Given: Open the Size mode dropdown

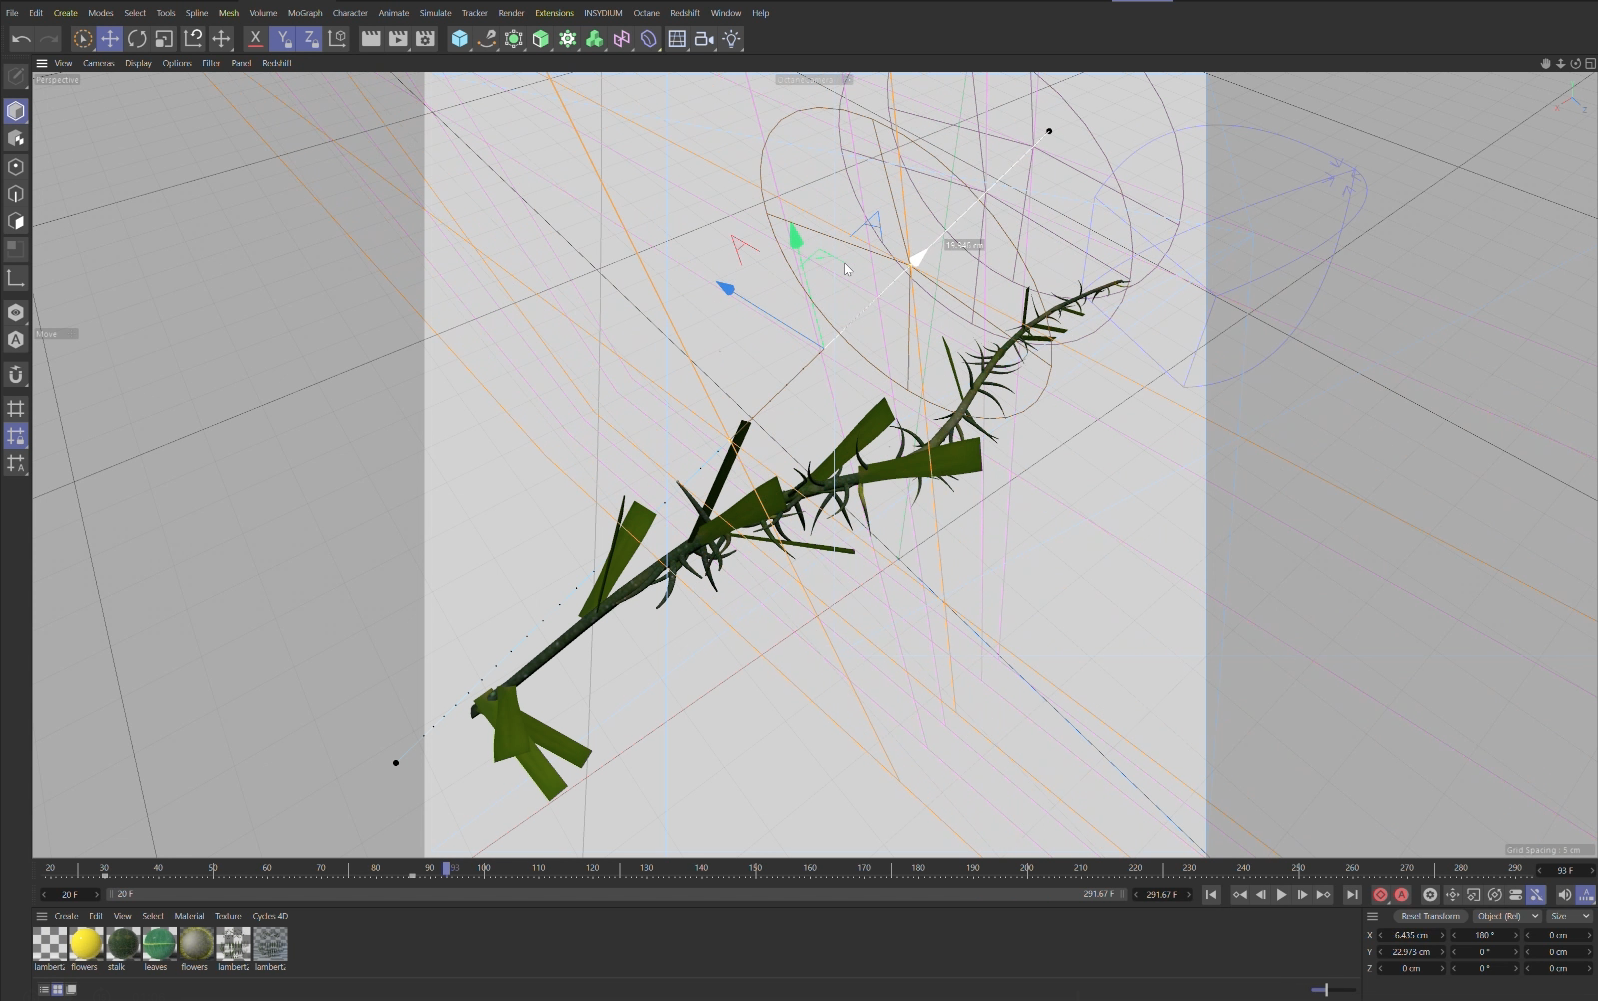Looking at the screenshot, I should (x=1570, y=916).
